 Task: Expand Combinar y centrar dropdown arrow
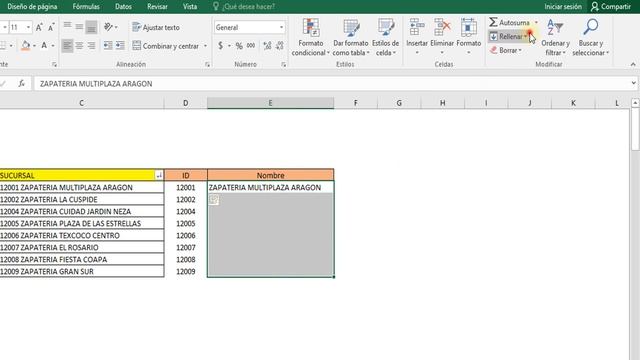click(205, 46)
